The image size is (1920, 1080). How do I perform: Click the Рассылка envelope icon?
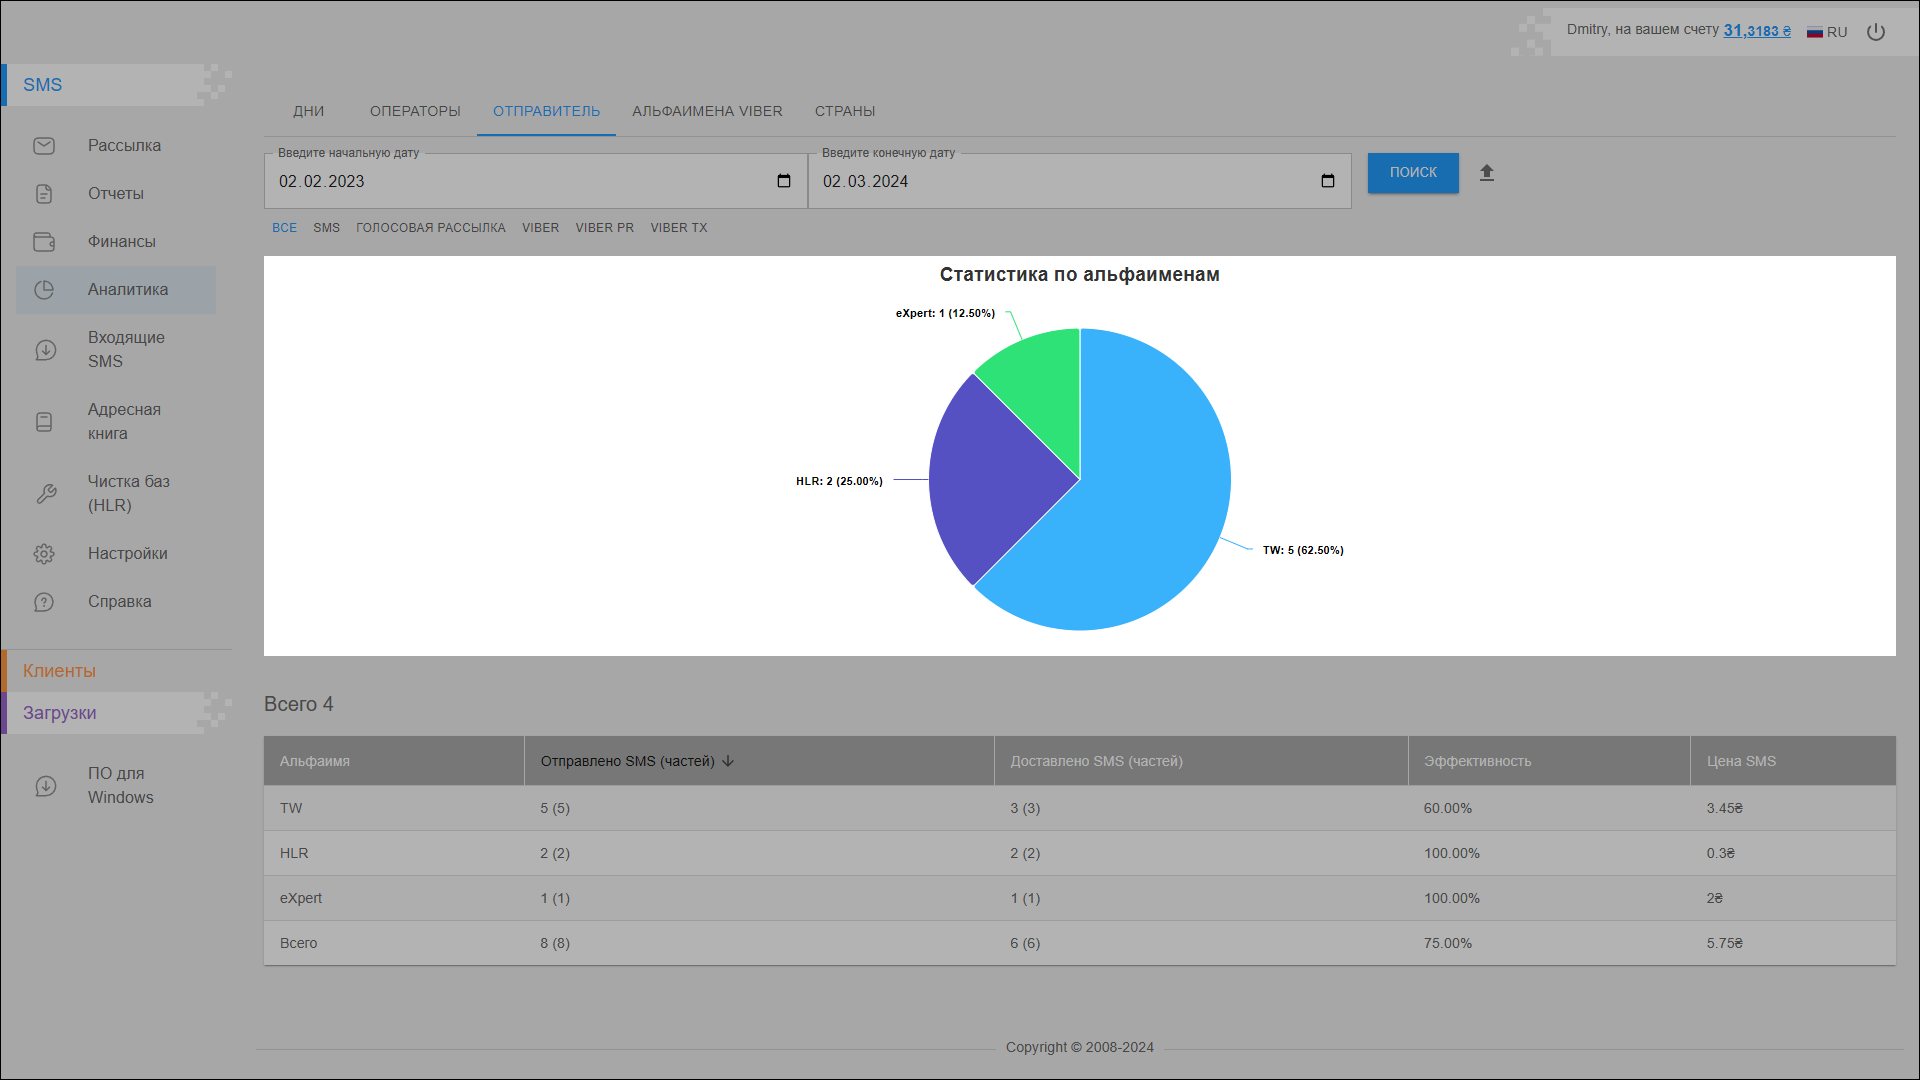pos(44,146)
